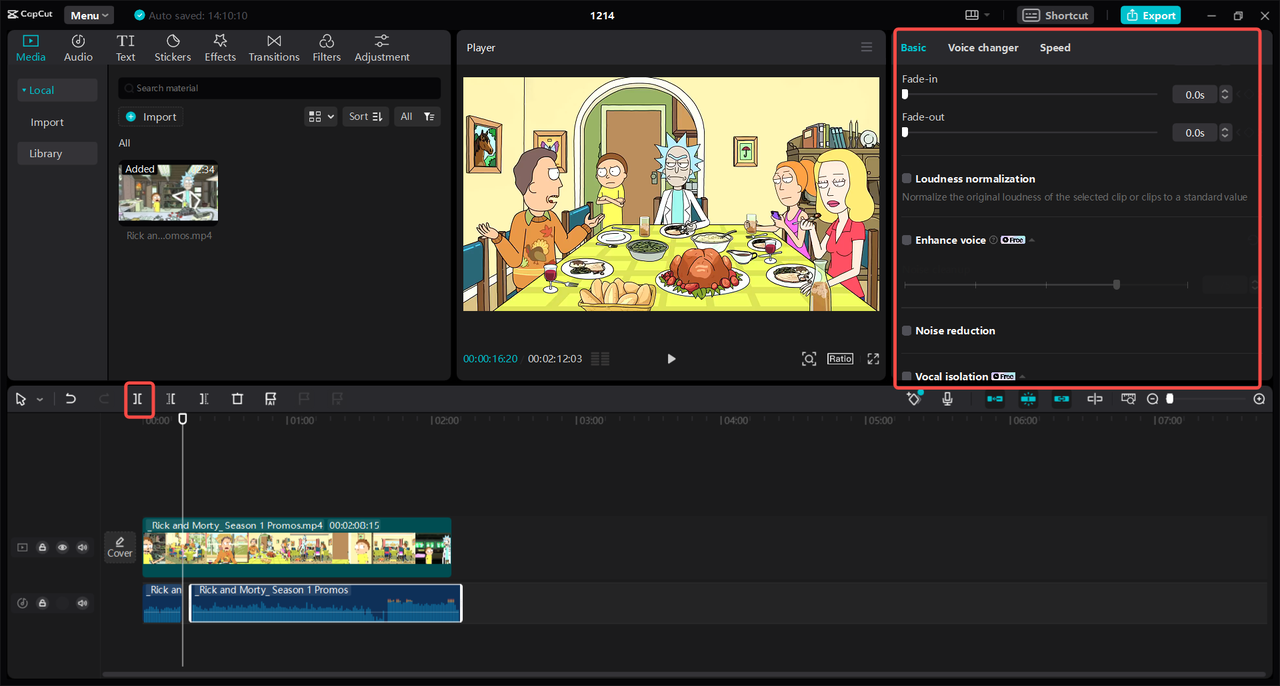The height and width of the screenshot is (686, 1280).
Task: Select the pointer selection tool
Action: coord(21,399)
